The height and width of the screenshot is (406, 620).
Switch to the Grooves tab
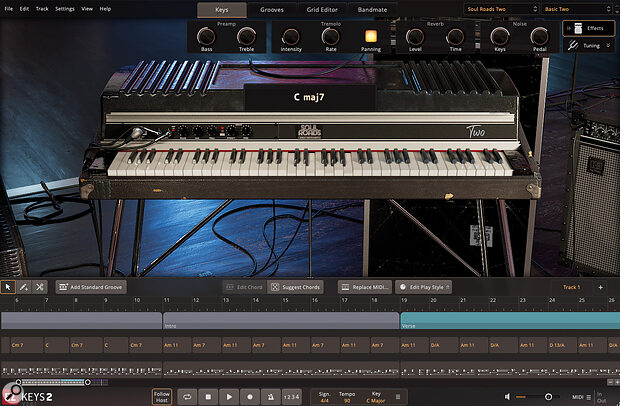coord(272,10)
